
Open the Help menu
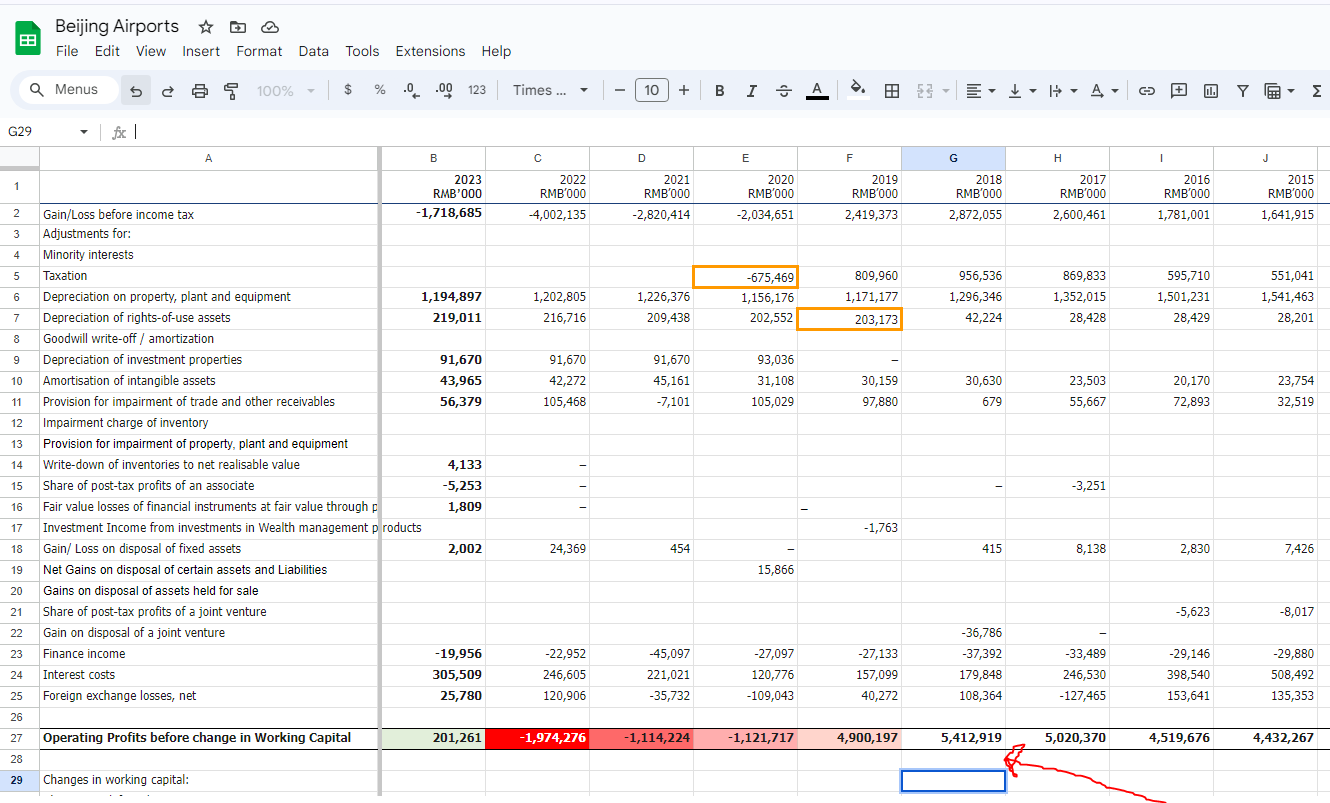496,51
